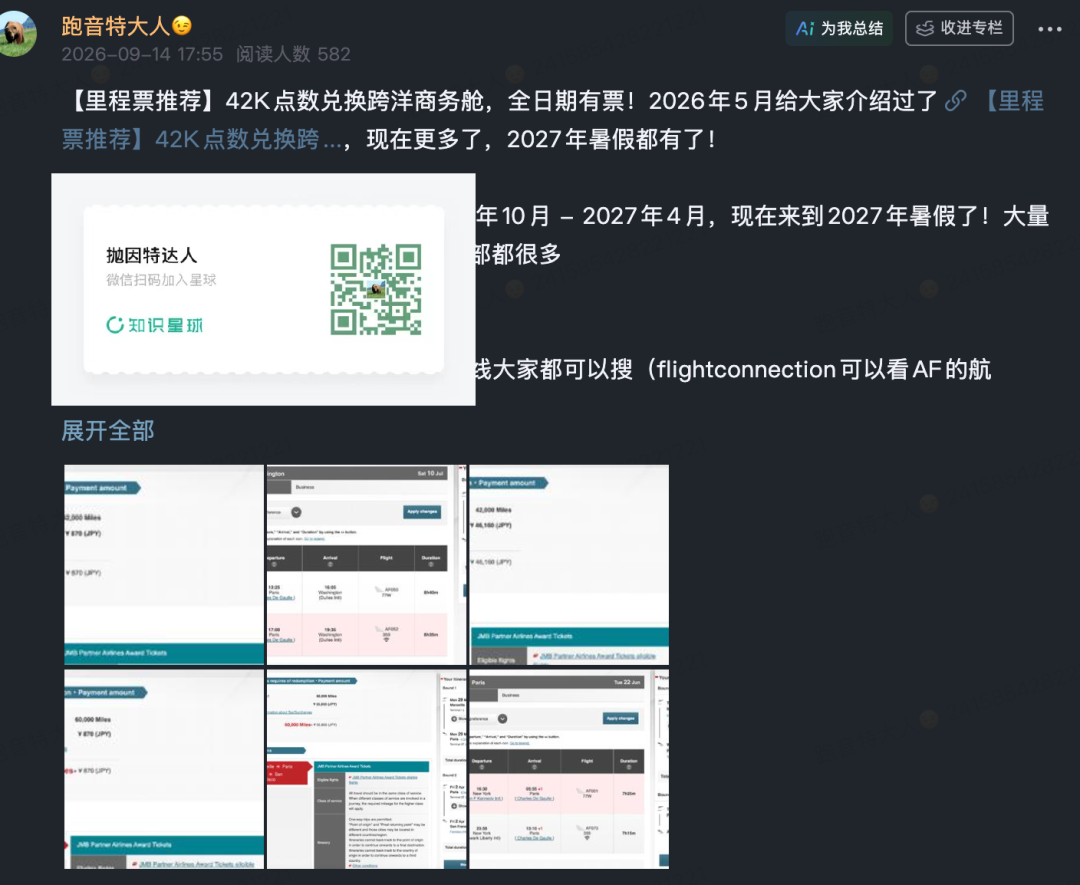Open the author's avatar picture
The image size is (1080, 885).
17,34
